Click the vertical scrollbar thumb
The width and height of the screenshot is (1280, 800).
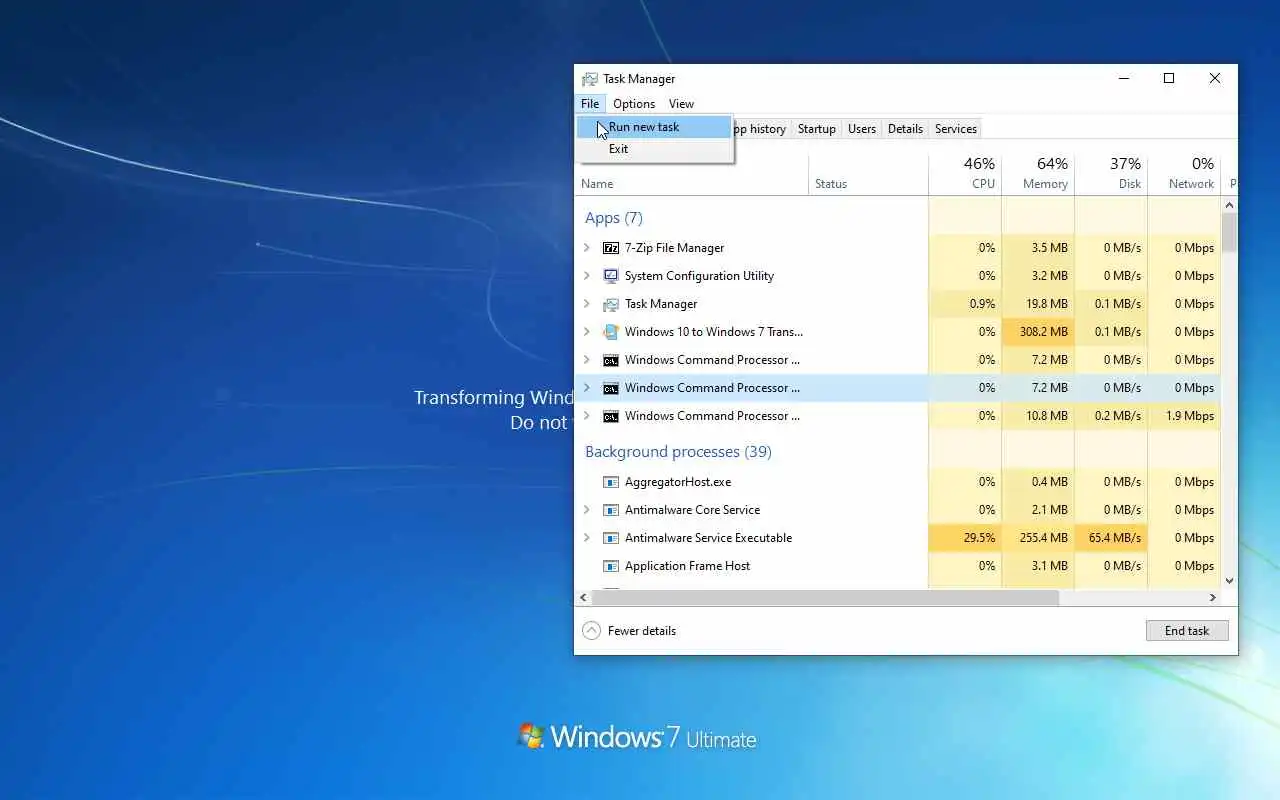[1229, 232]
